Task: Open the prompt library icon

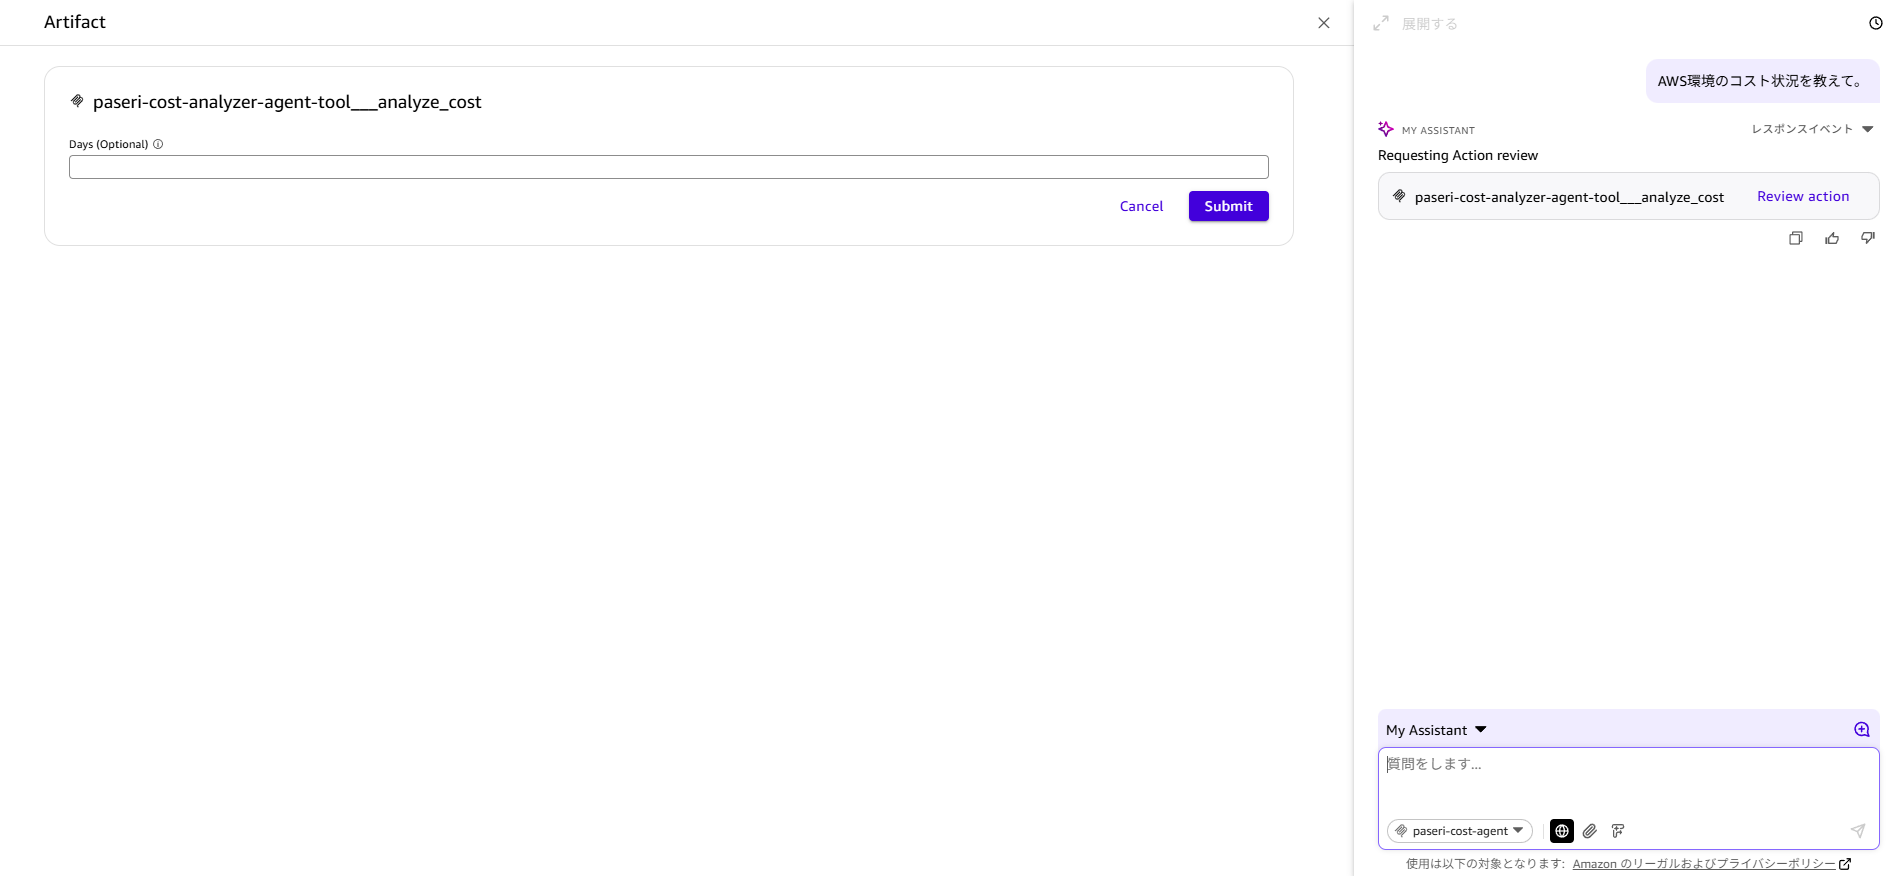Action: tap(1618, 831)
